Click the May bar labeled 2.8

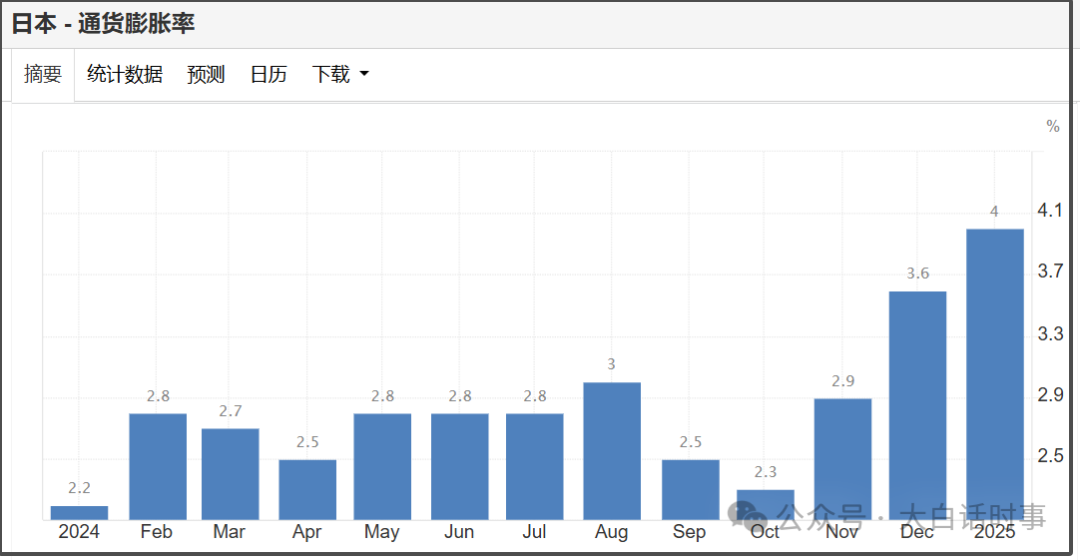pyautogui.click(x=382, y=467)
